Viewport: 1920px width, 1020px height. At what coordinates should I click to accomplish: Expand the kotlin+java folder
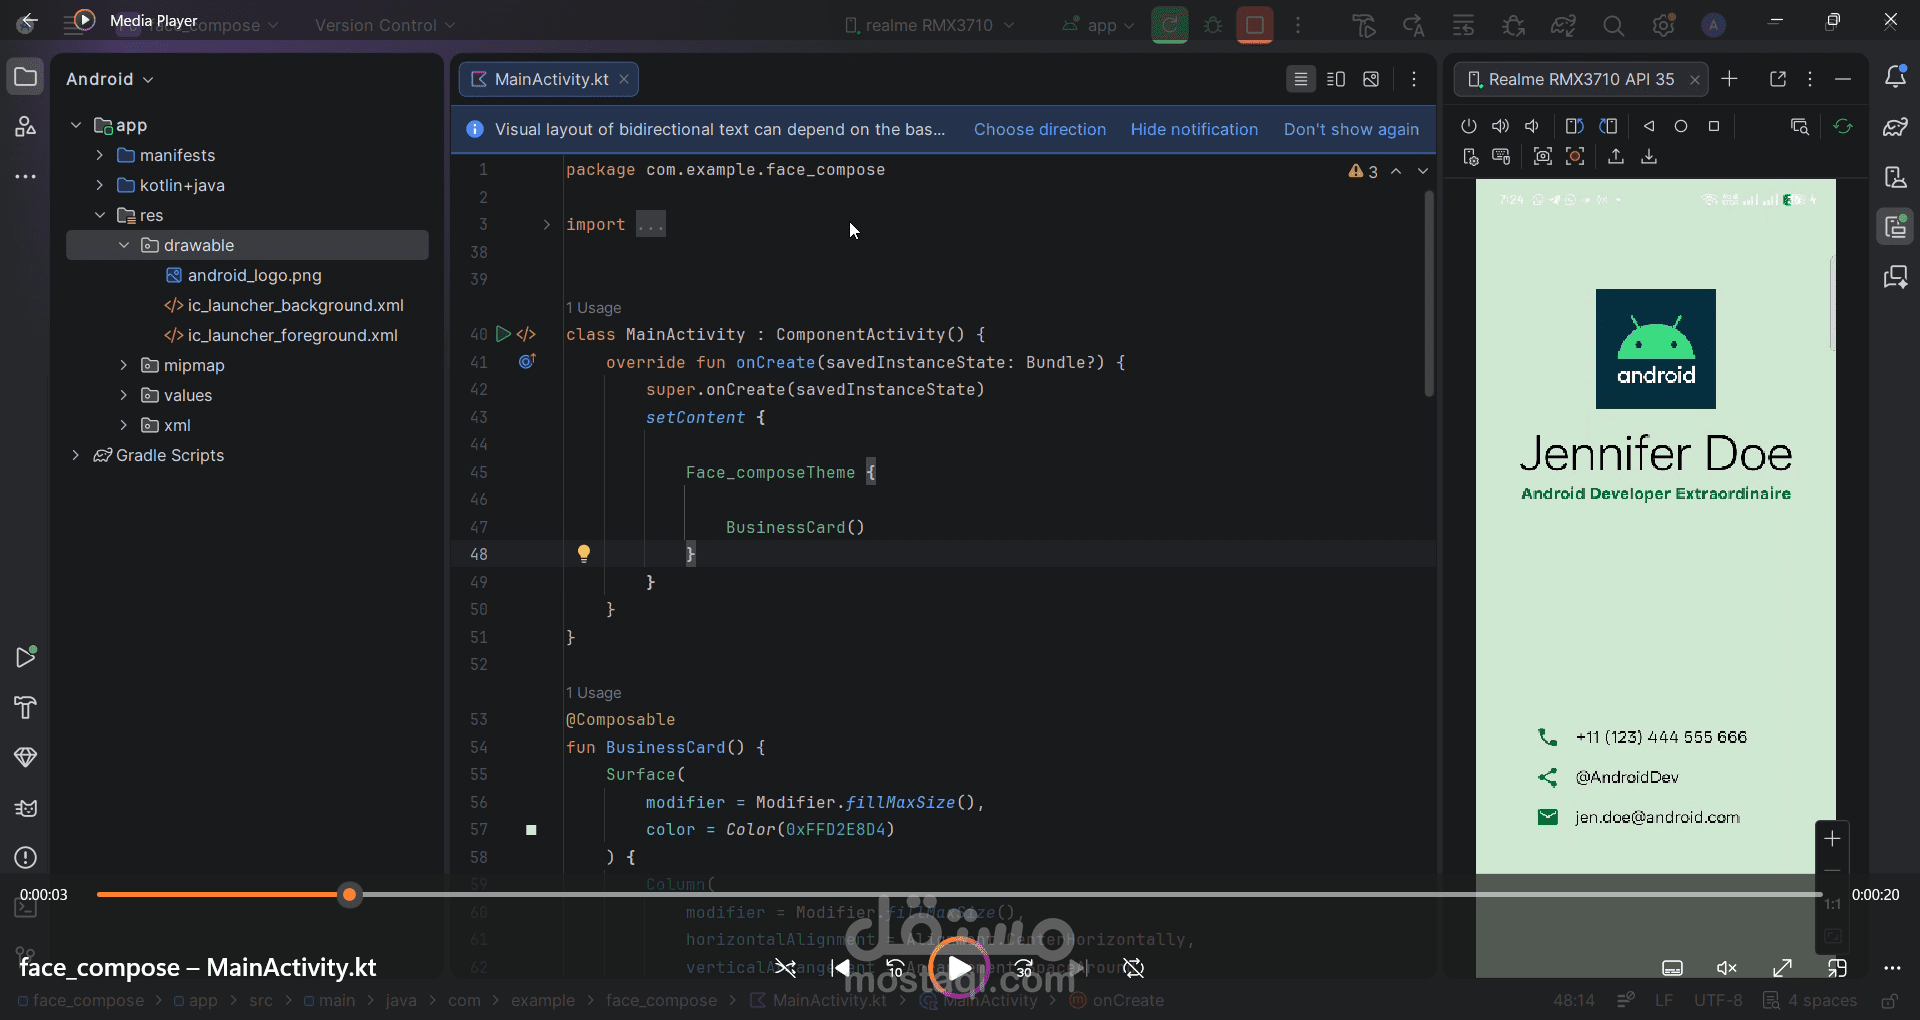coord(100,185)
